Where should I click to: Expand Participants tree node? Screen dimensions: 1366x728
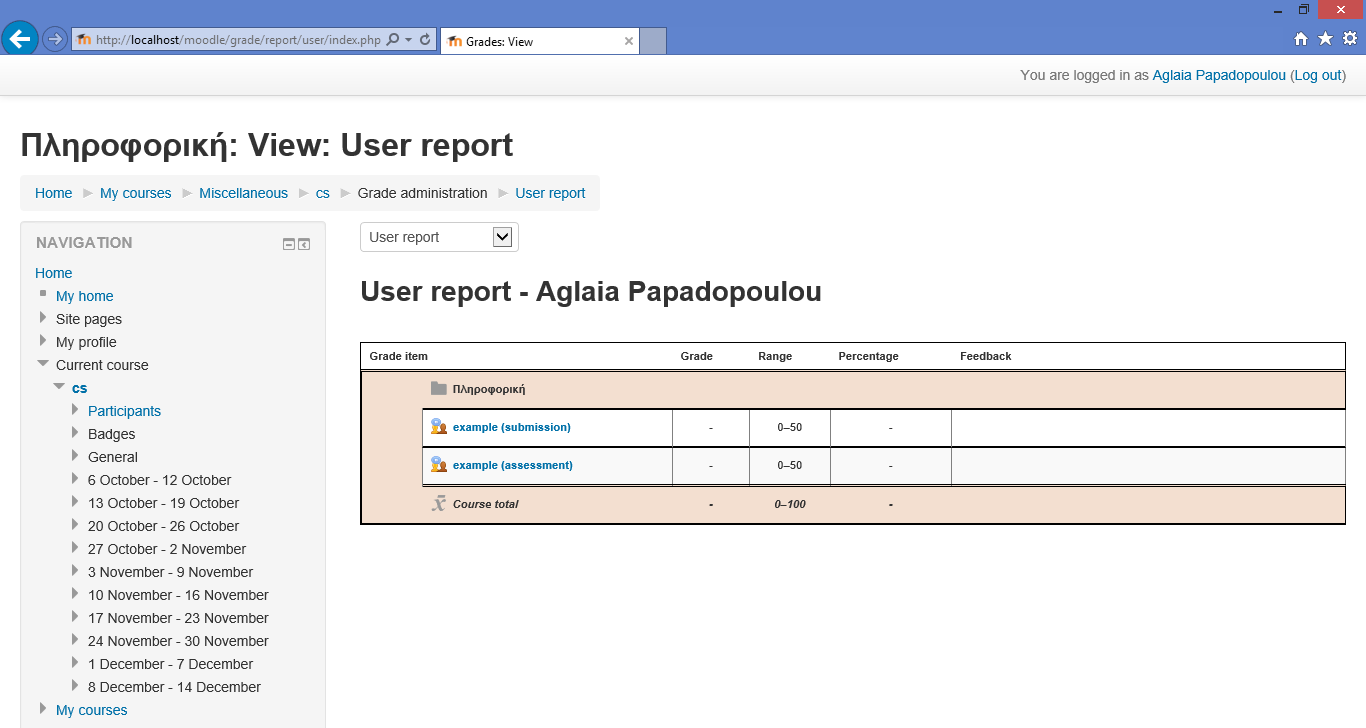(x=75, y=410)
